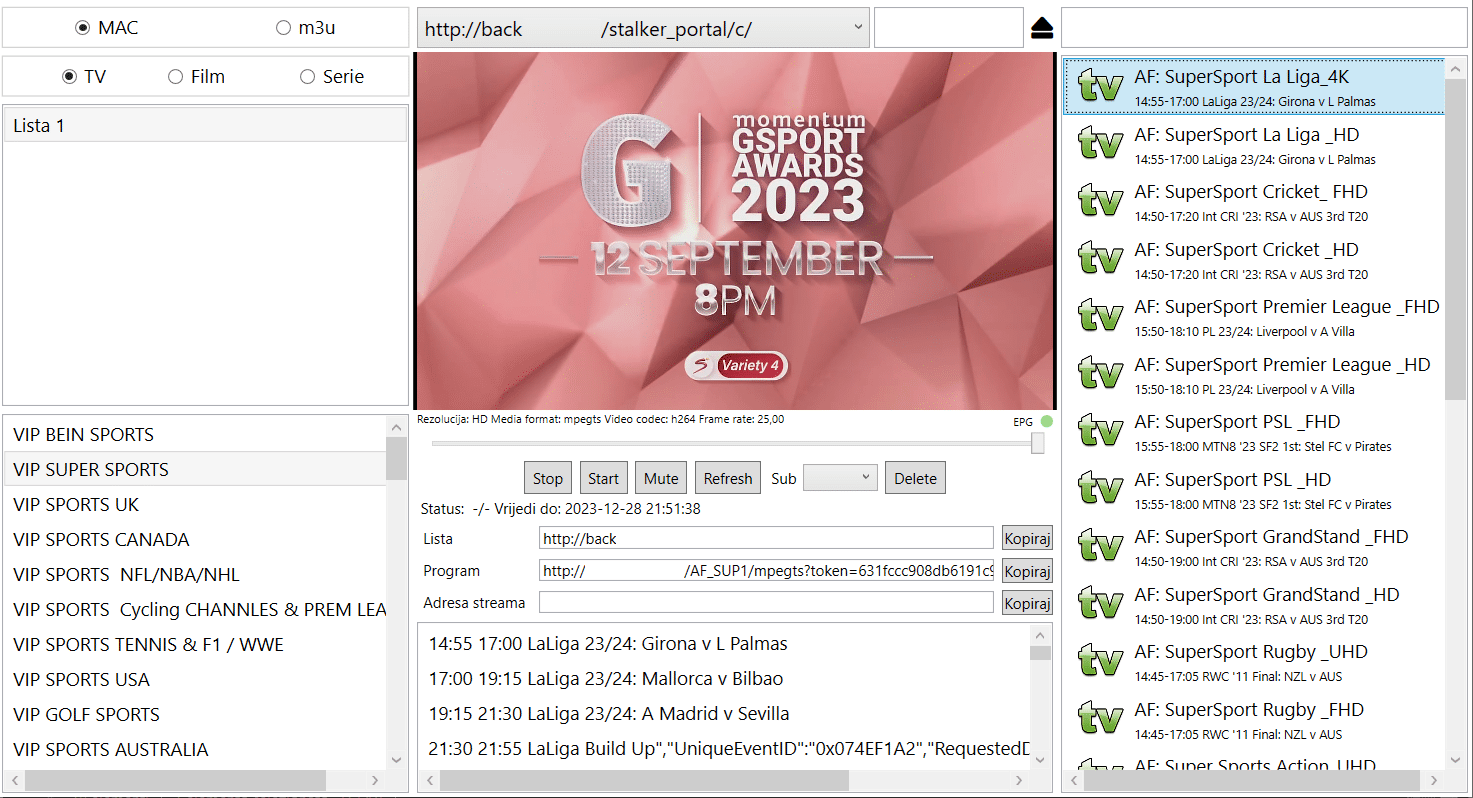Click the green EPG status indicator
Image resolution: width=1473 pixels, height=798 pixels.
[1046, 422]
